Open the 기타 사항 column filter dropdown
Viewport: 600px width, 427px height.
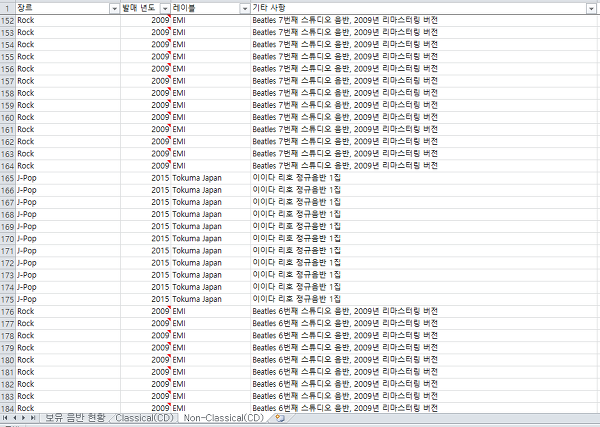point(591,8)
